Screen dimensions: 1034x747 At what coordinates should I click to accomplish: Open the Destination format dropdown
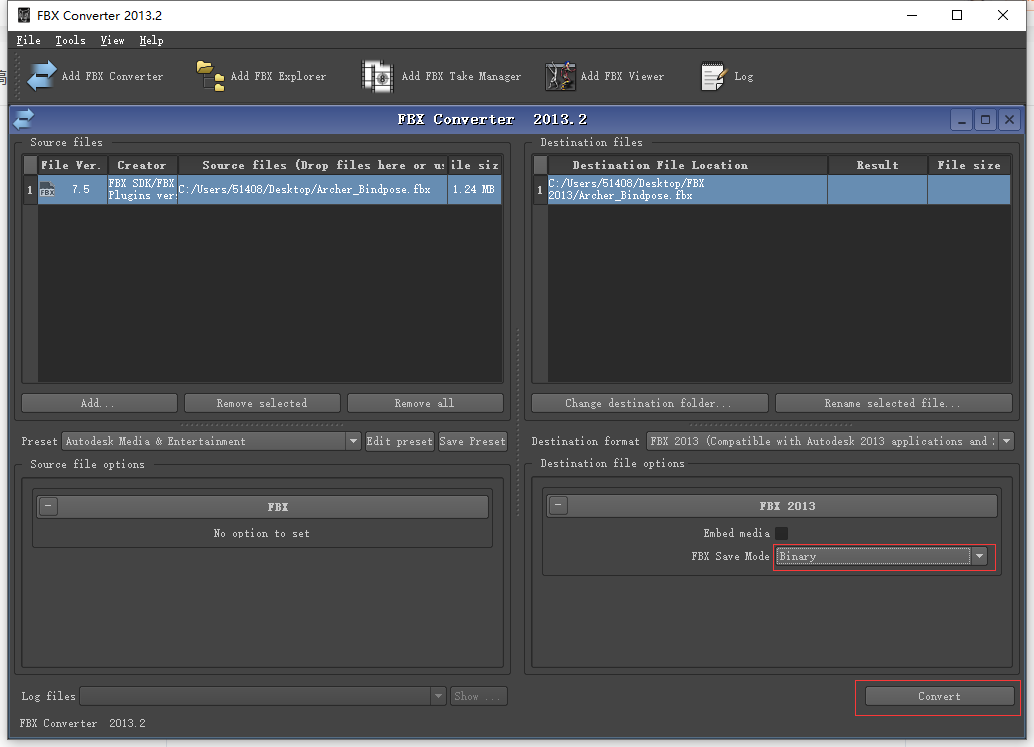[1006, 441]
